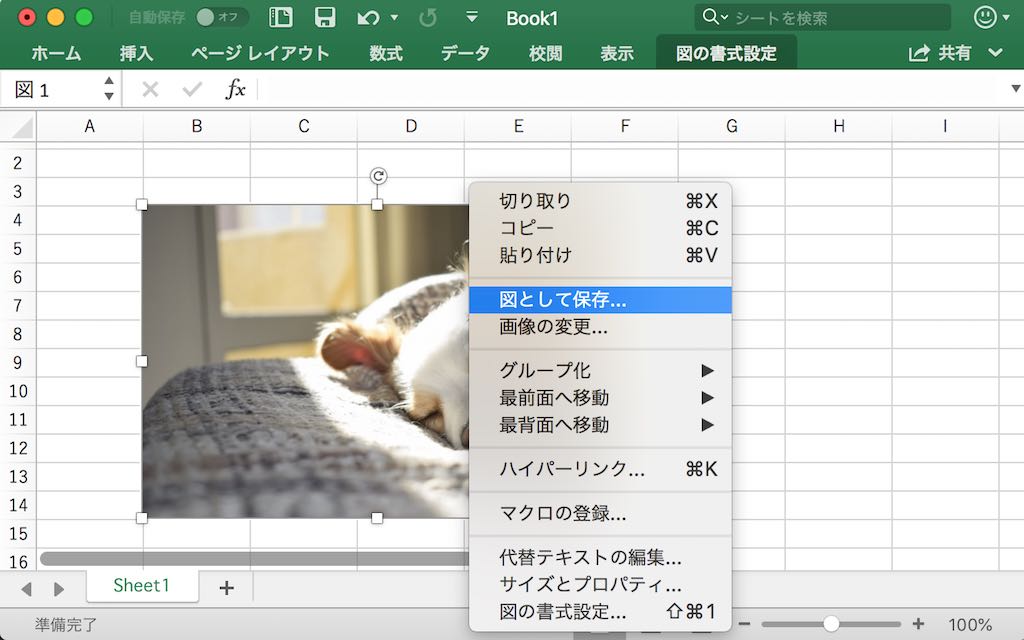Insert a function using the fx icon
The image size is (1024, 640).
click(x=236, y=89)
